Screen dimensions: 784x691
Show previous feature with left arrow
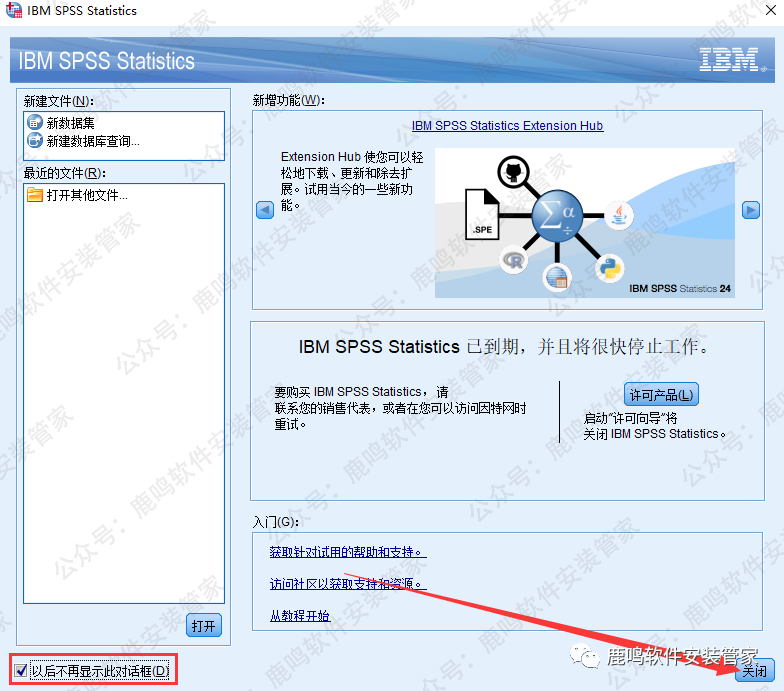click(265, 210)
